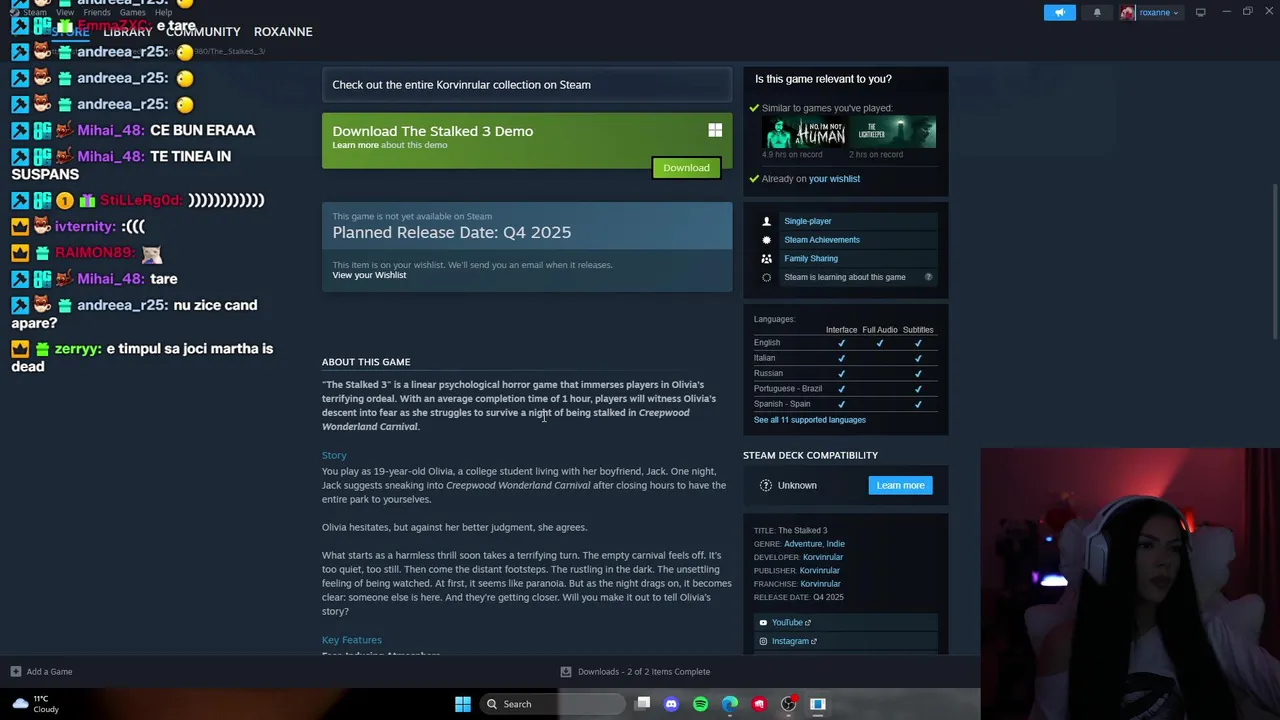The image size is (1280, 720).
Task: Open Discord from the taskbar
Action: pos(671,704)
